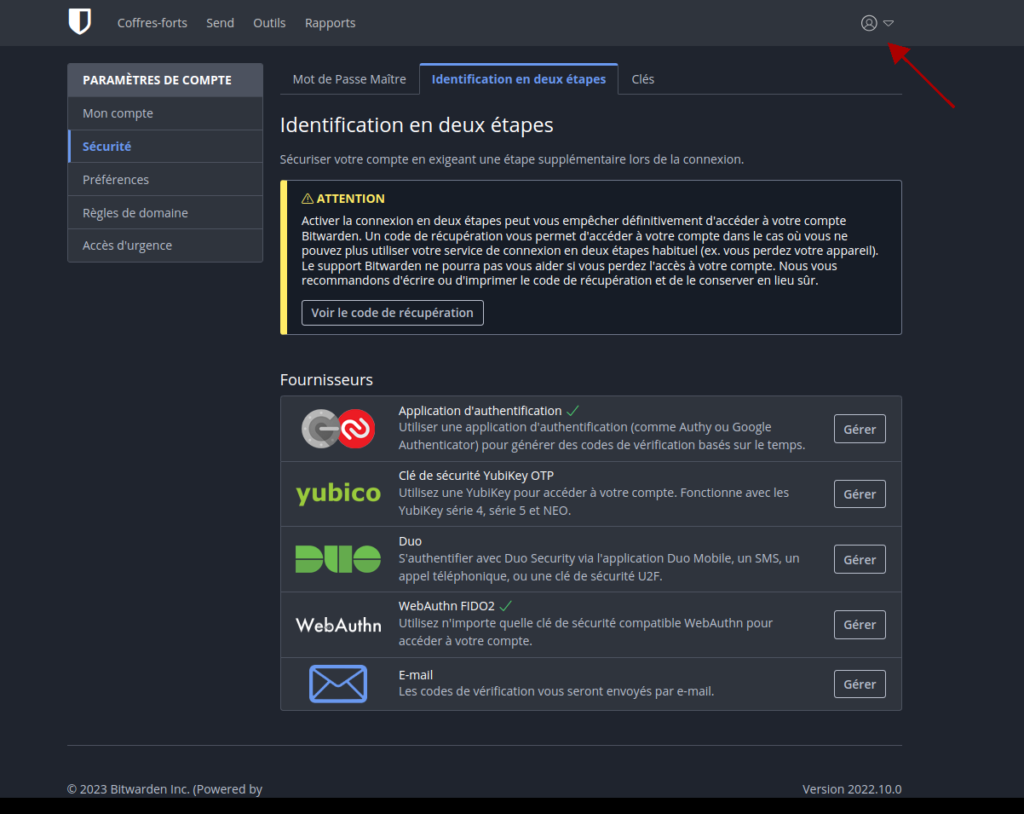This screenshot has width=1024, height=814.
Task: Open the Outils menu
Action: (269, 23)
